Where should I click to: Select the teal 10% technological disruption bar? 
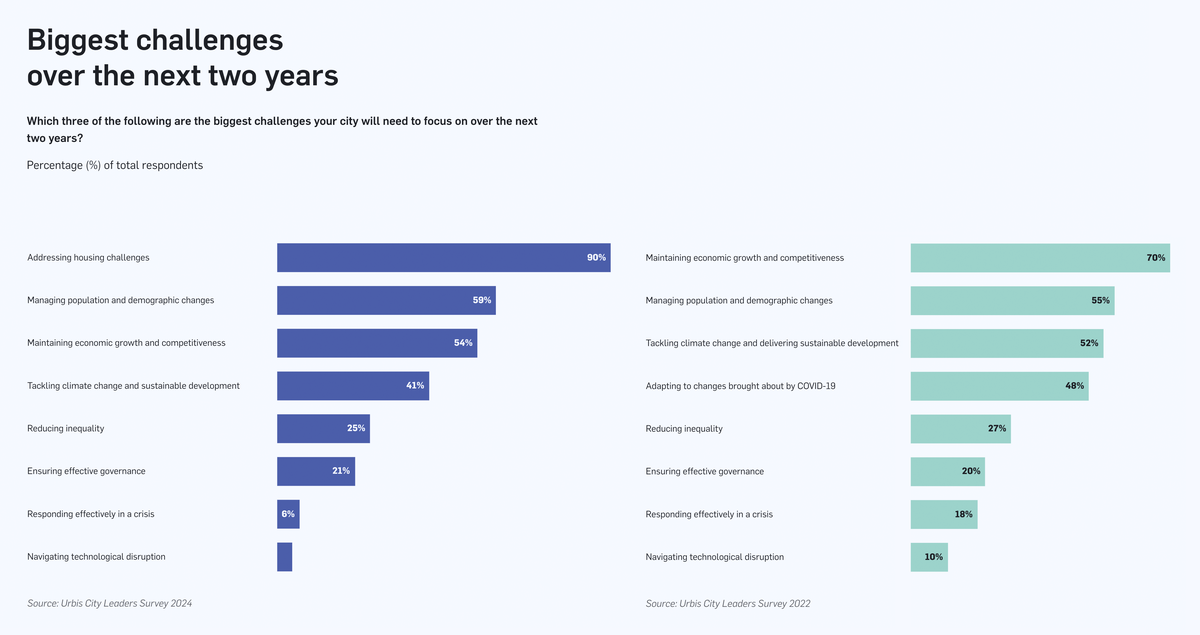click(x=929, y=557)
